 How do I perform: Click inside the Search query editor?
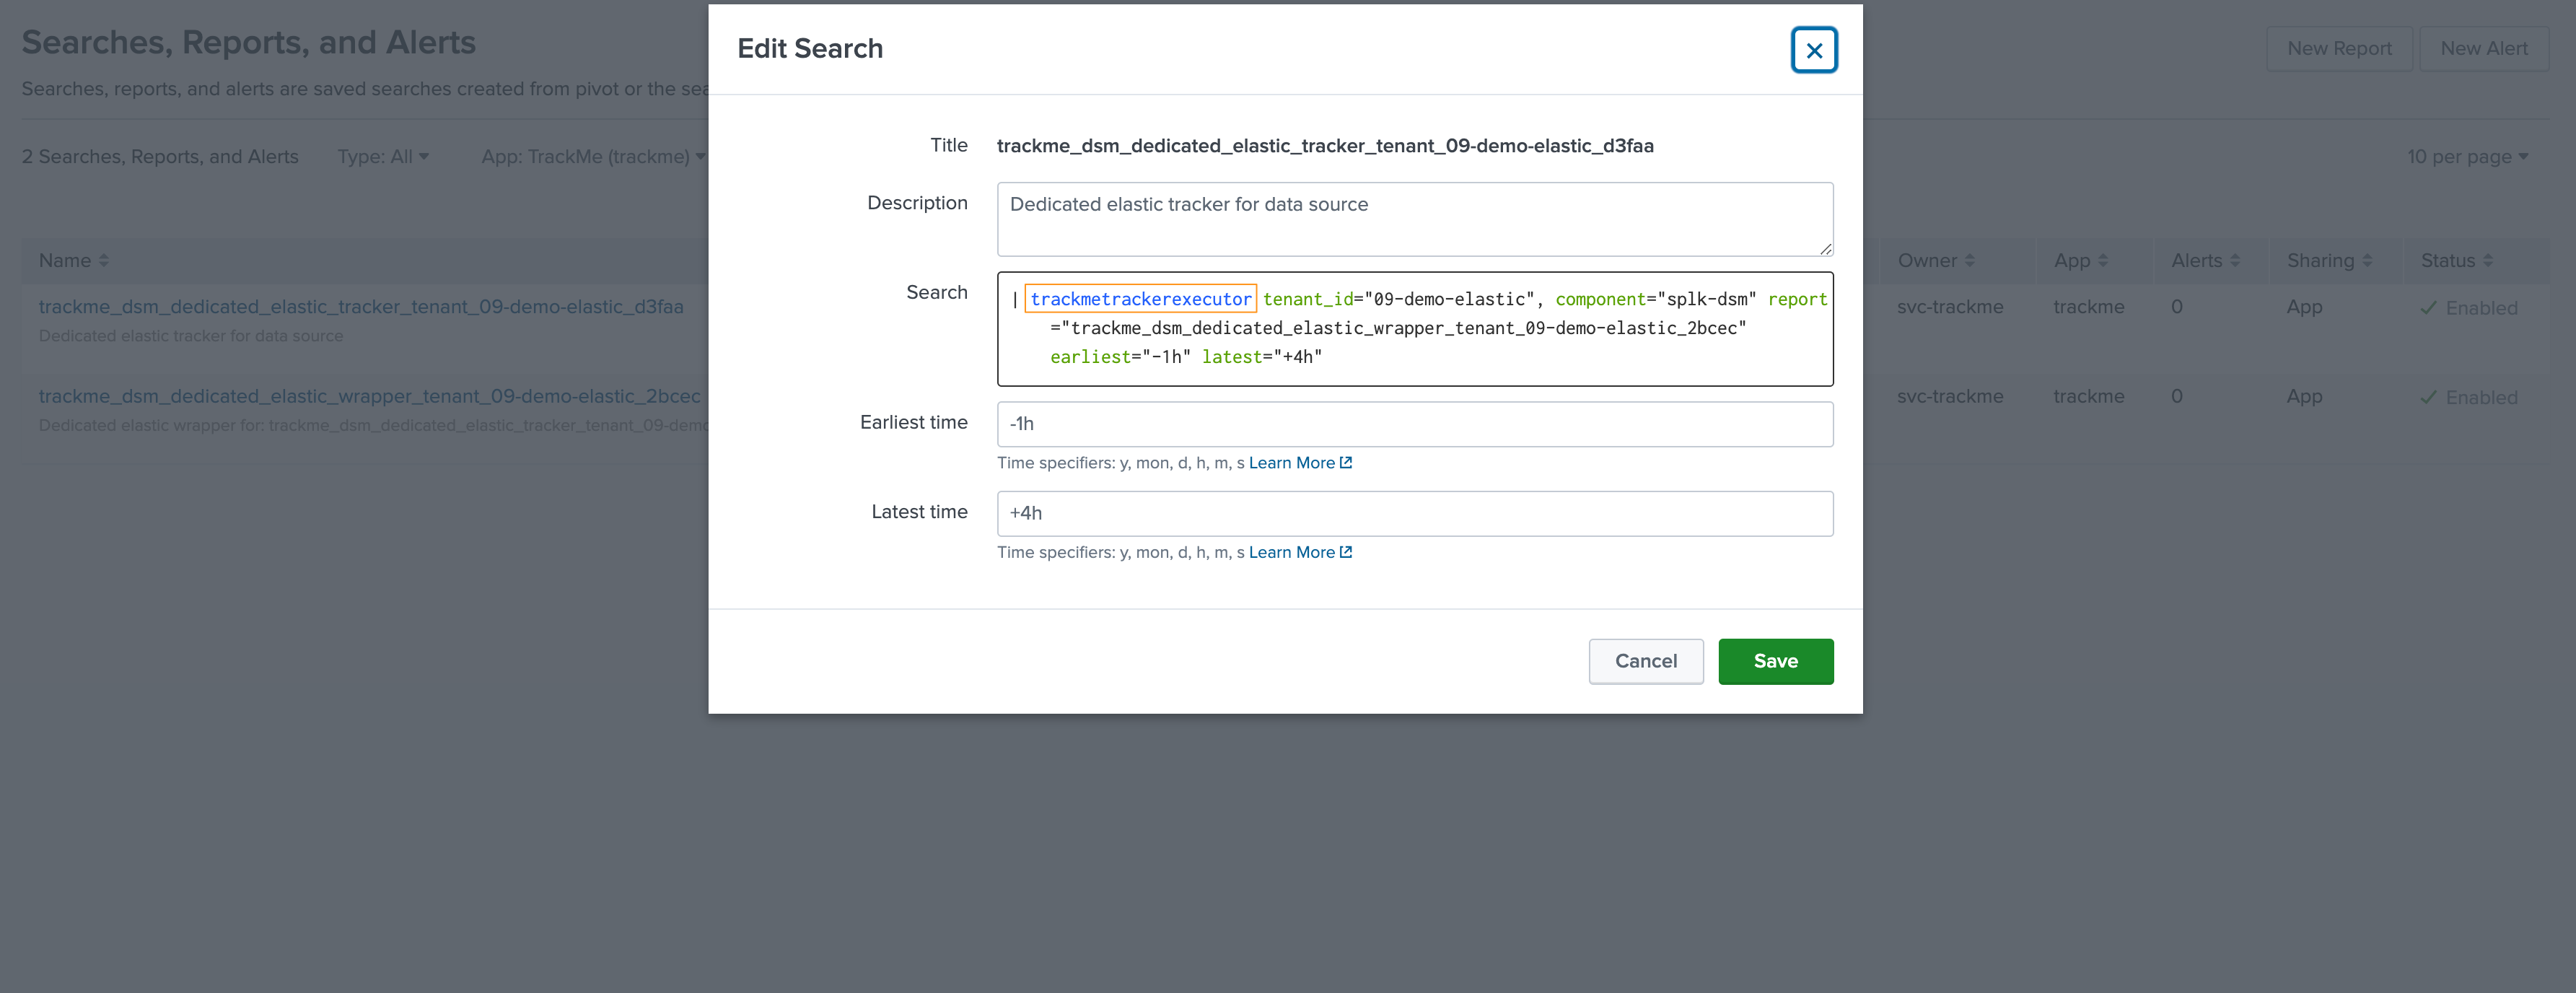click(1414, 328)
